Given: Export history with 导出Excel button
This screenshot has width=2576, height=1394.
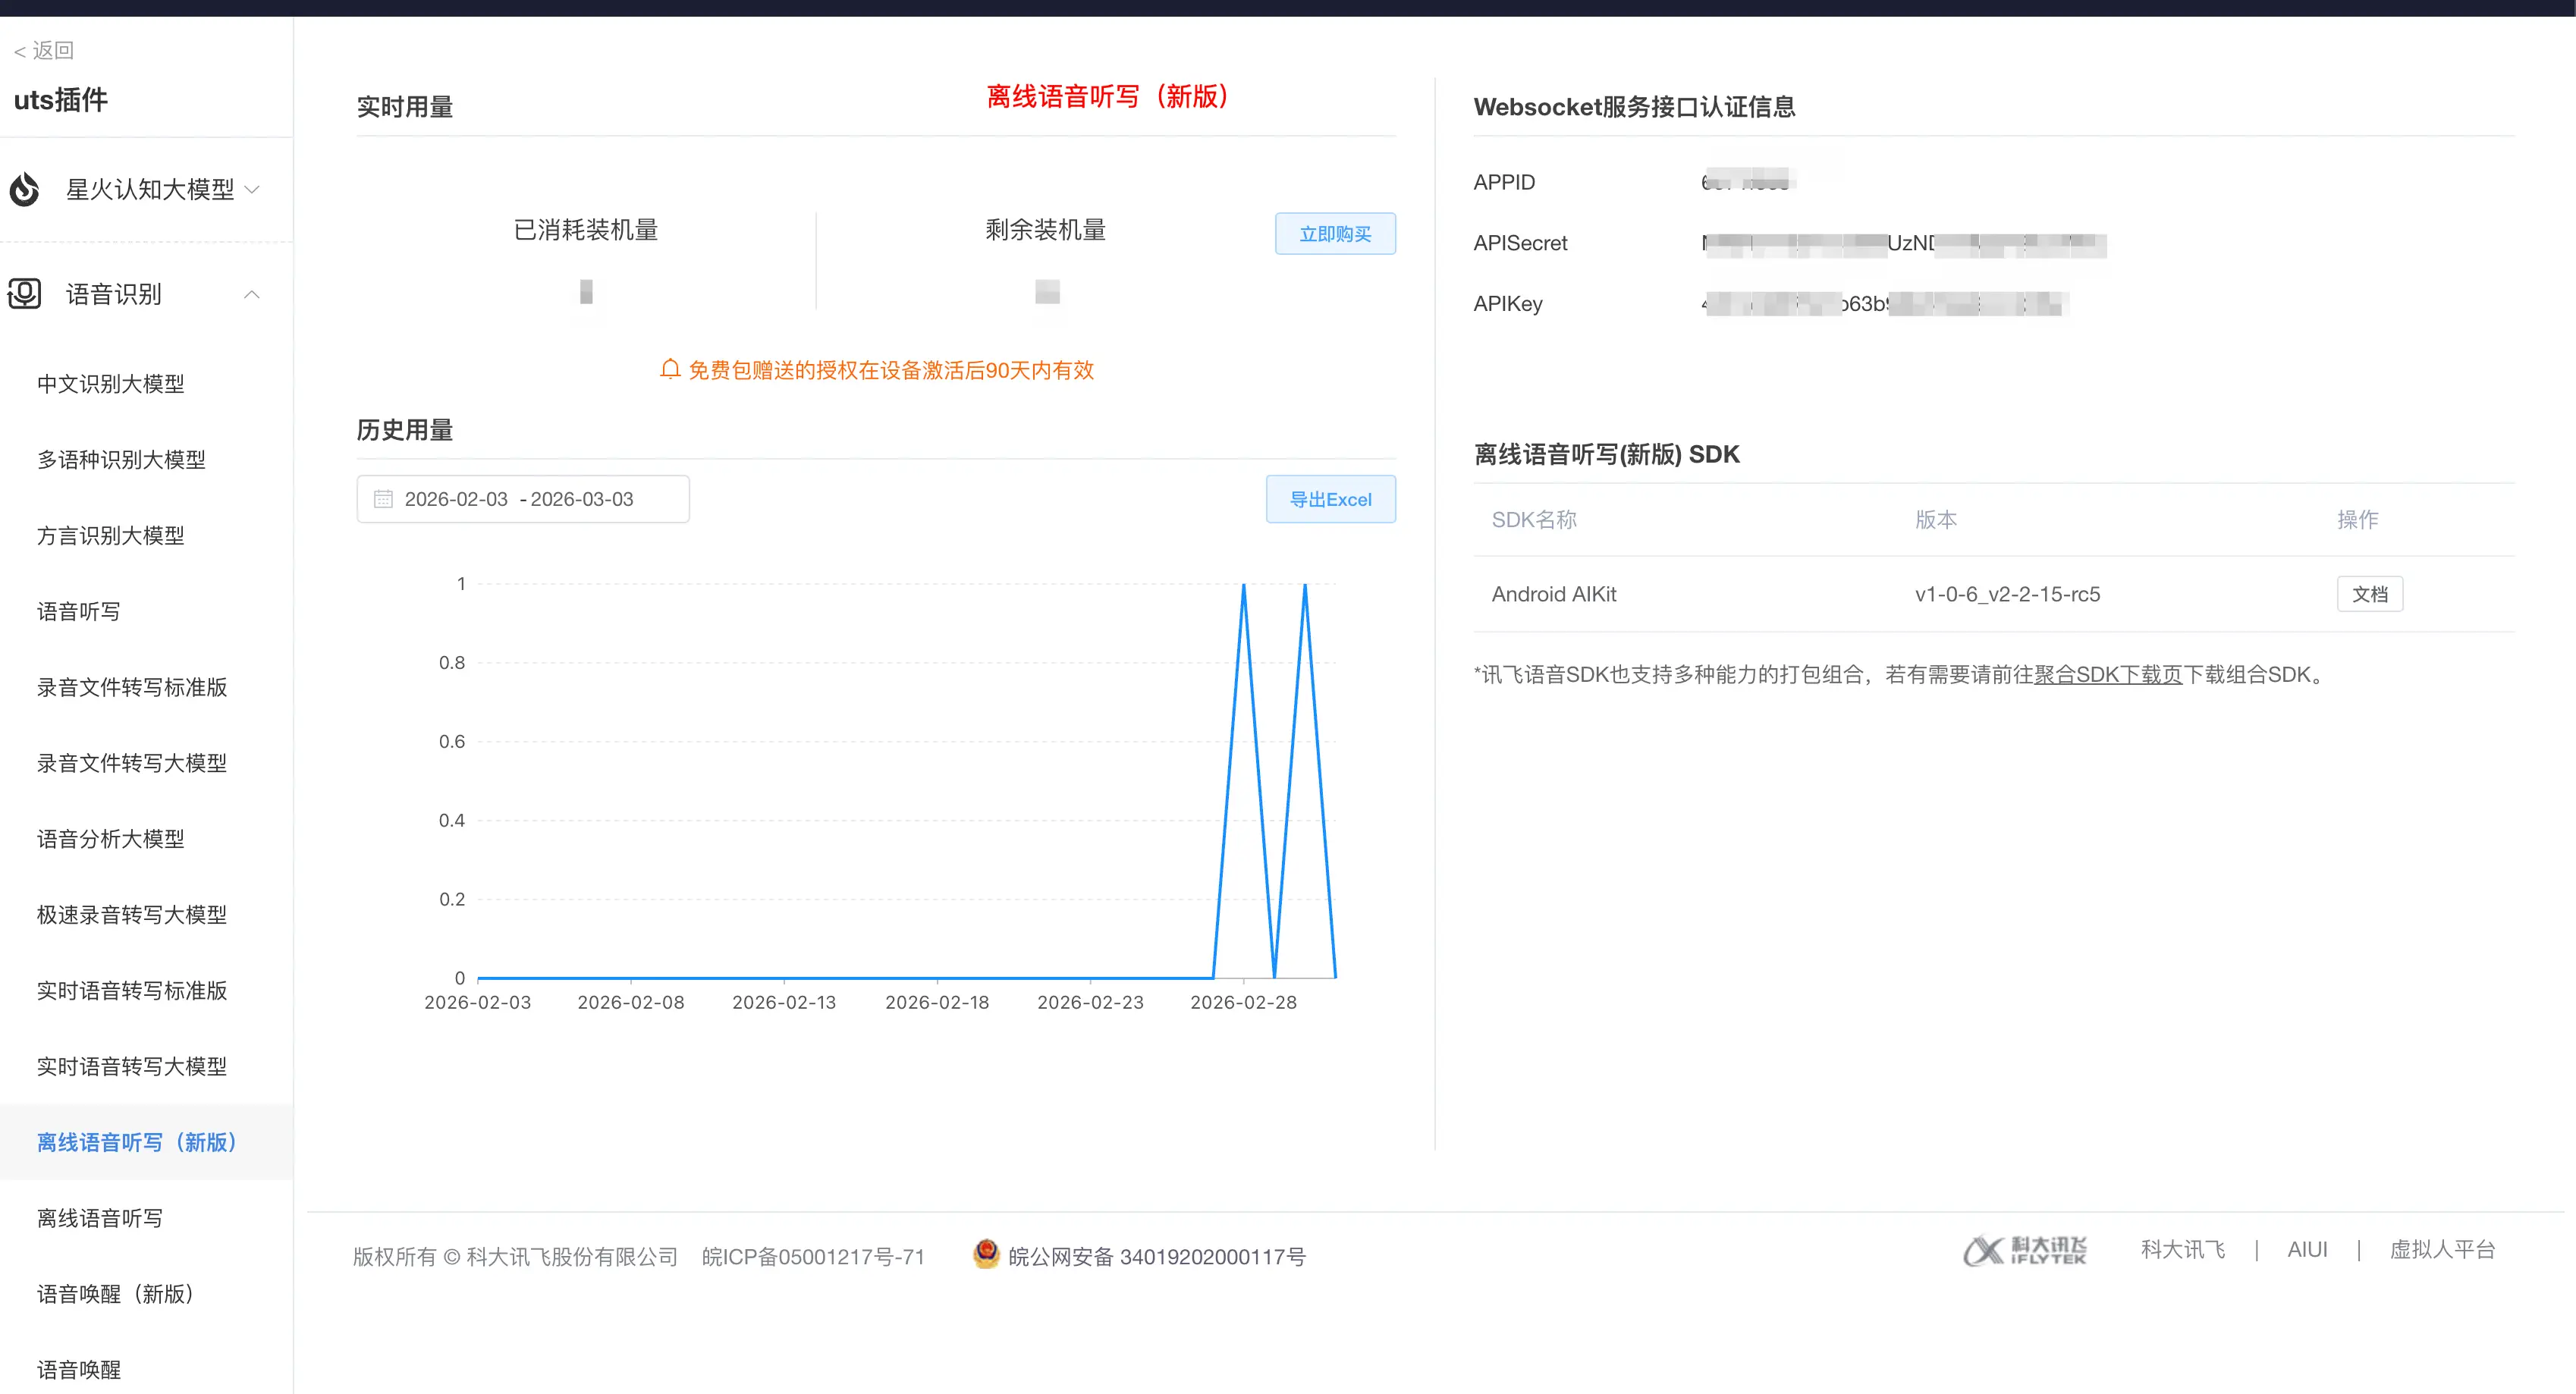Looking at the screenshot, I should [x=1330, y=499].
